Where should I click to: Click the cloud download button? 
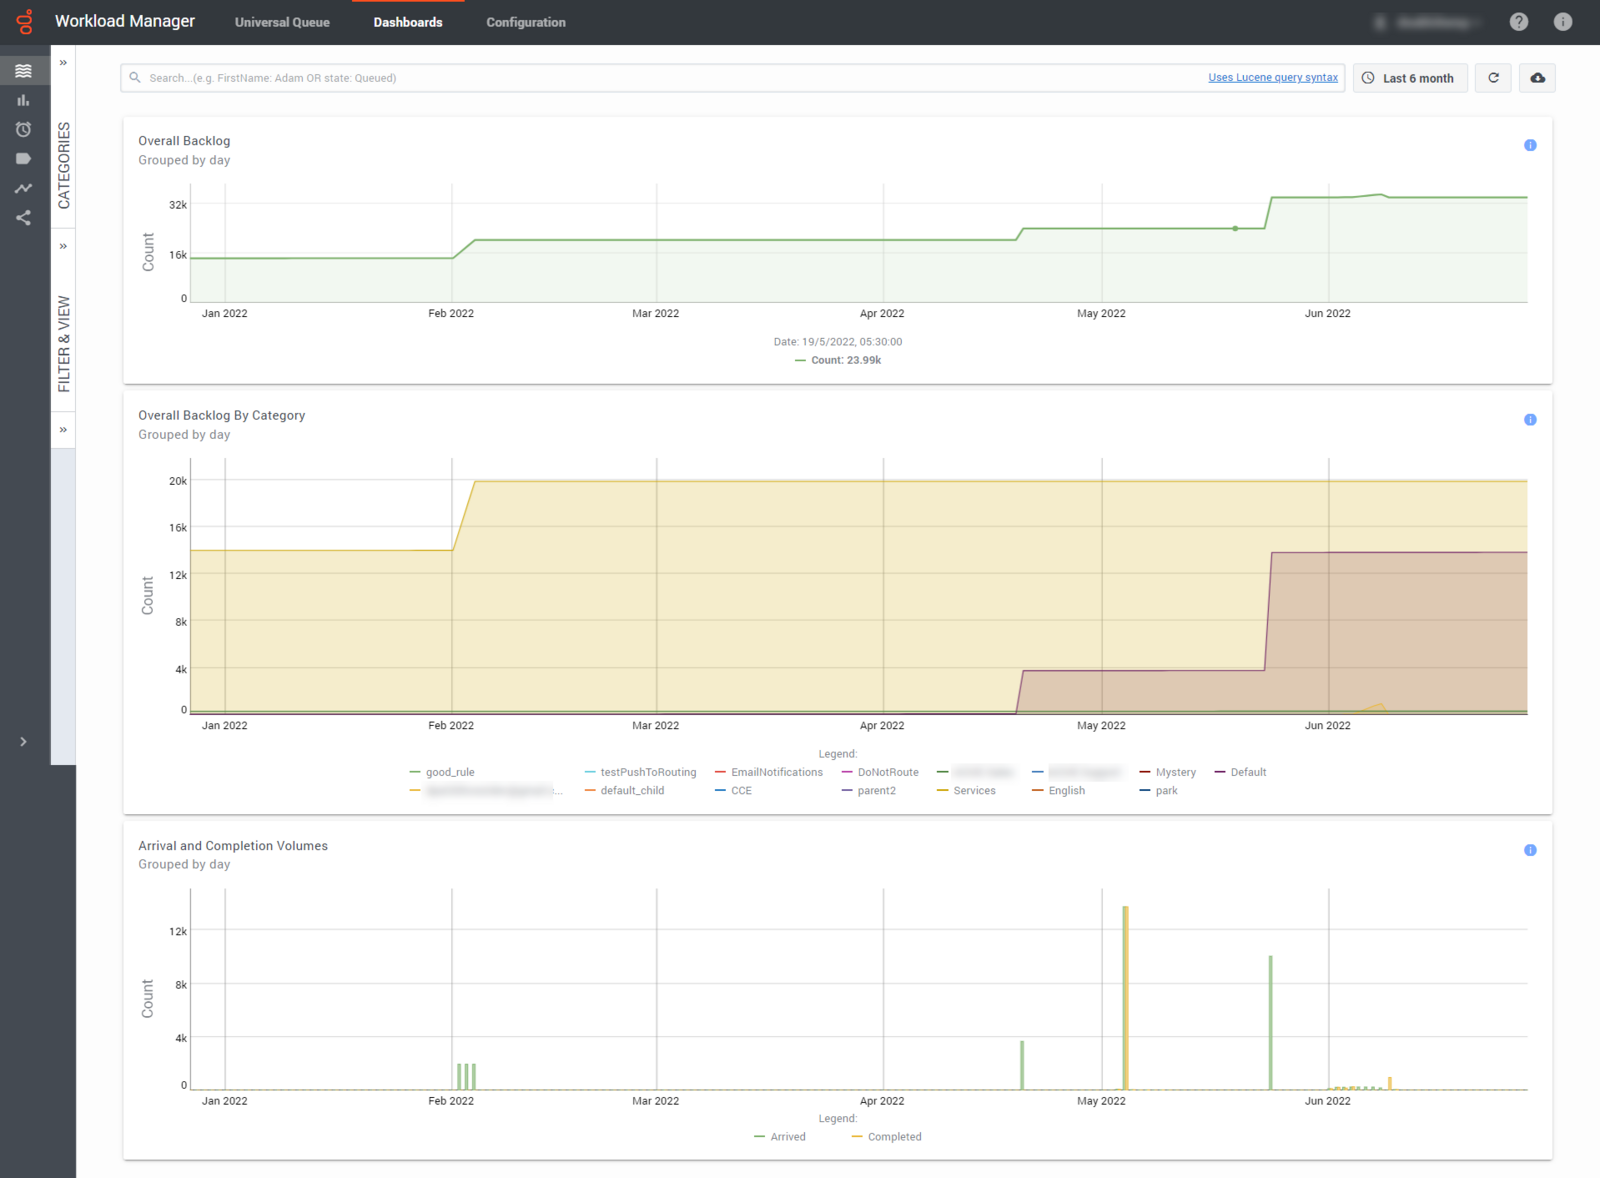[1538, 78]
